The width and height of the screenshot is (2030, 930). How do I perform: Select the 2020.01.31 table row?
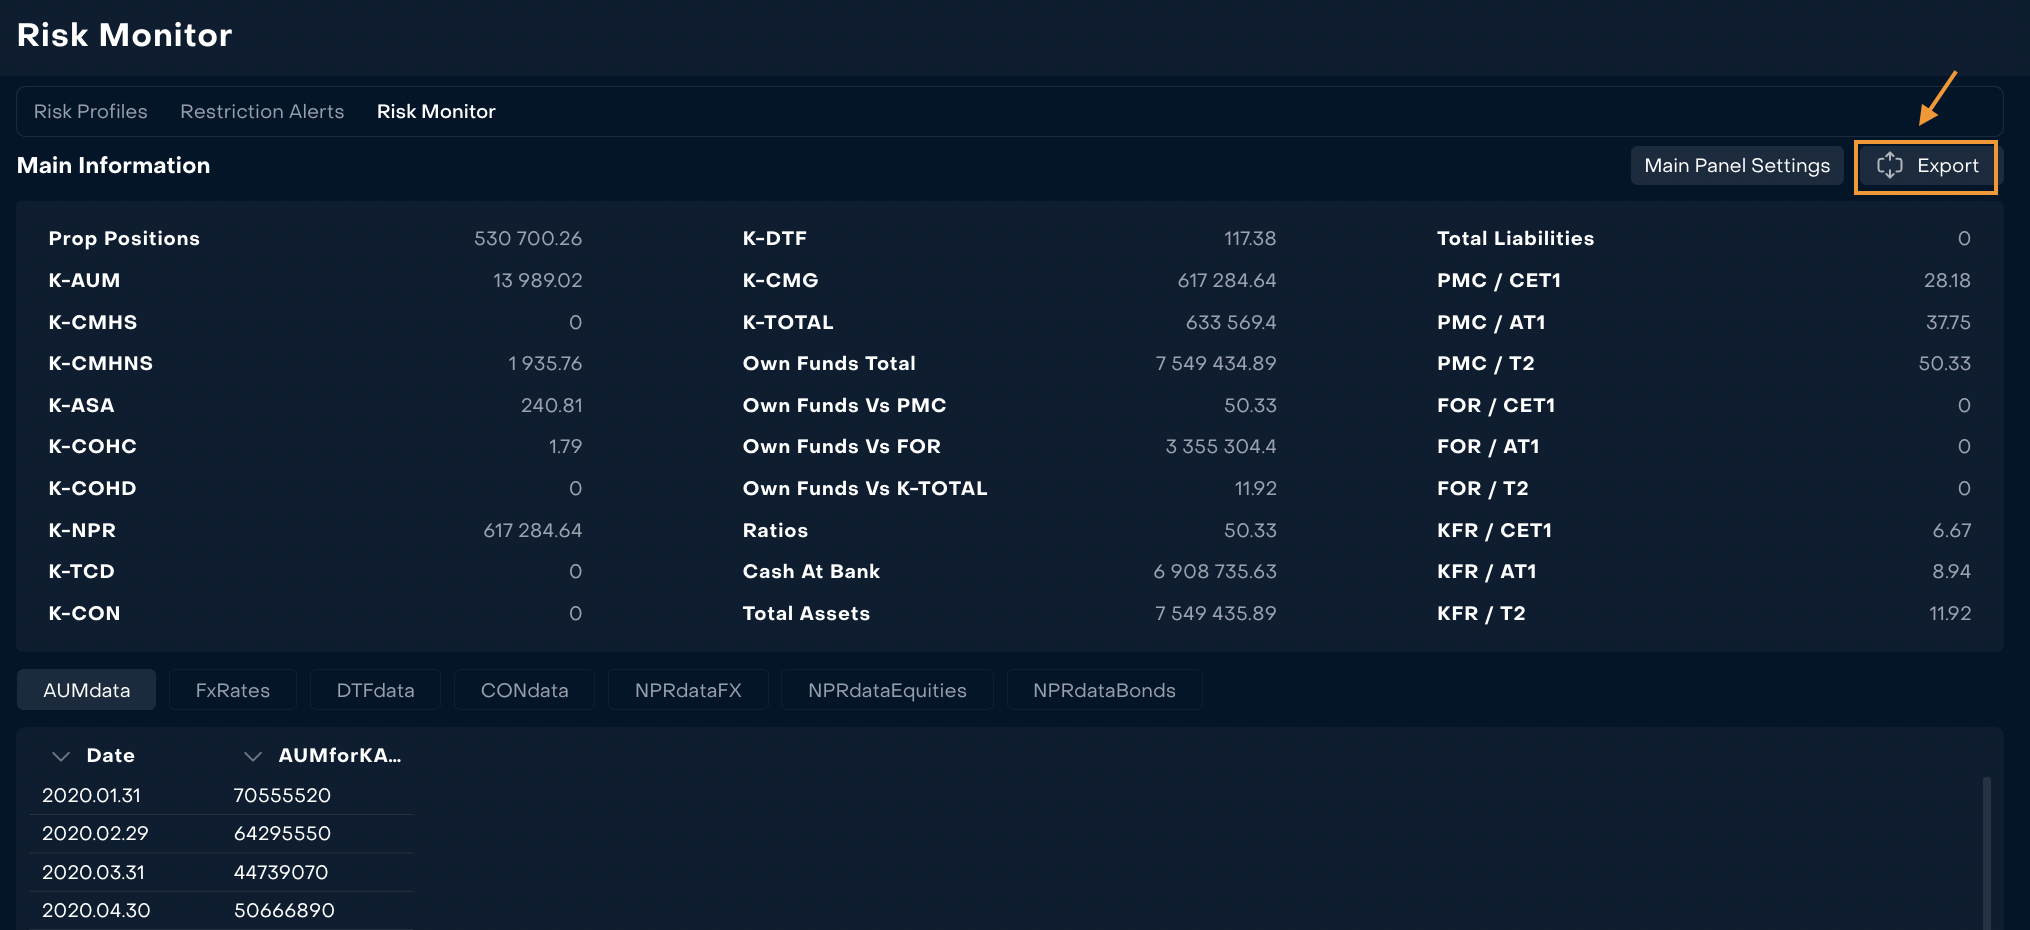92,796
